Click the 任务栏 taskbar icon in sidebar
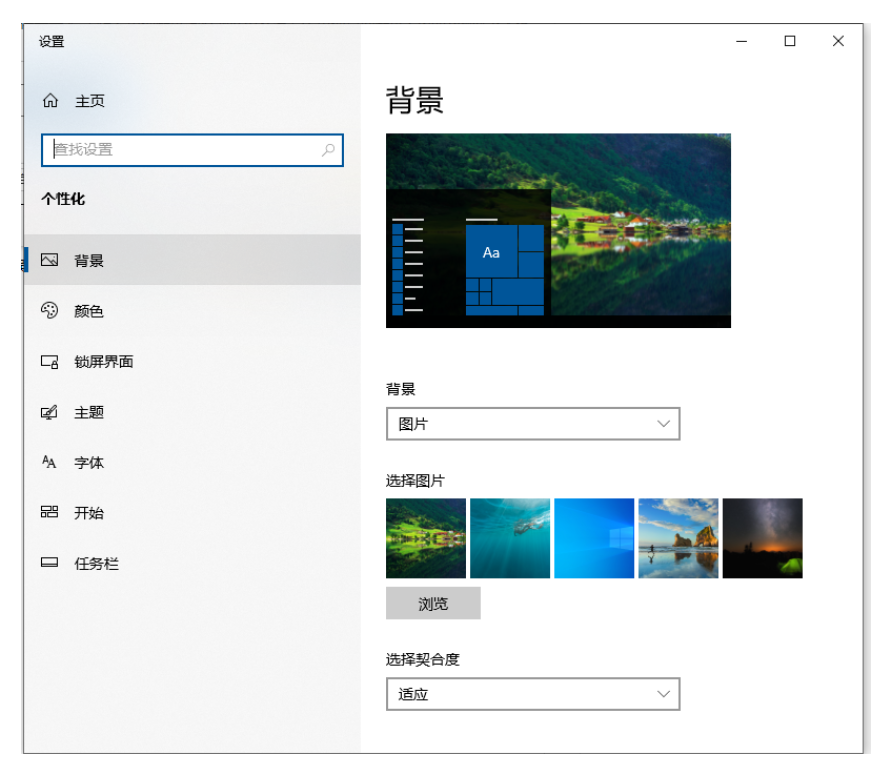Viewport: 888px width, 775px height. 48,562
